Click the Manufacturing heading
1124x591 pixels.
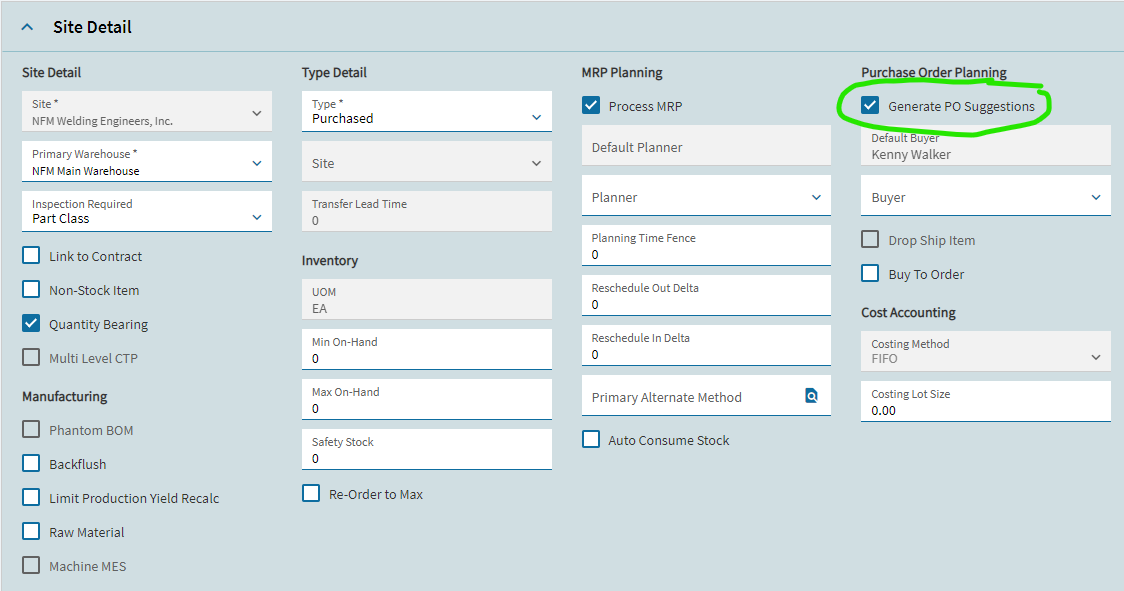[65, 396]
